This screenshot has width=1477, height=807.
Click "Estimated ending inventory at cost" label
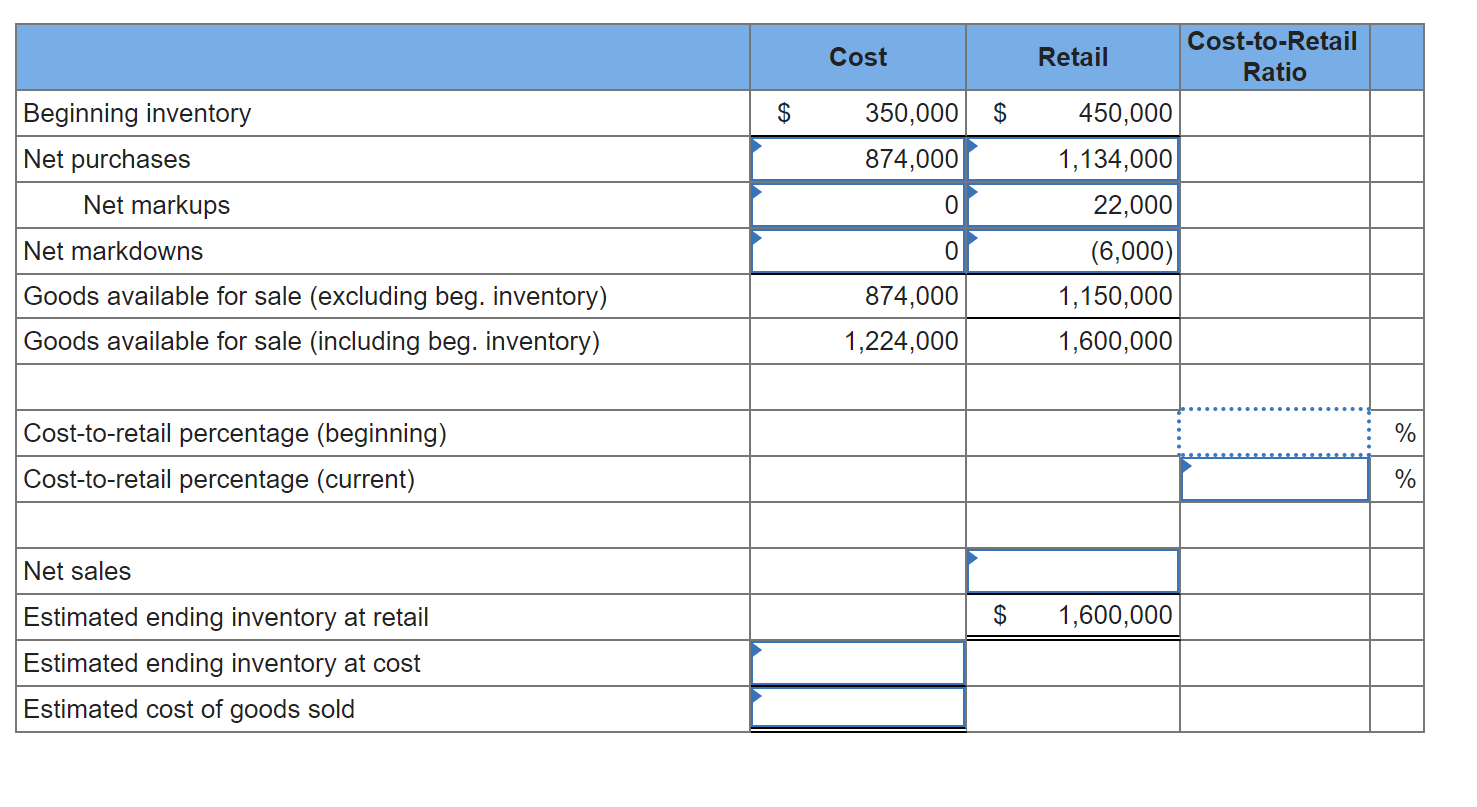[222, 663]
